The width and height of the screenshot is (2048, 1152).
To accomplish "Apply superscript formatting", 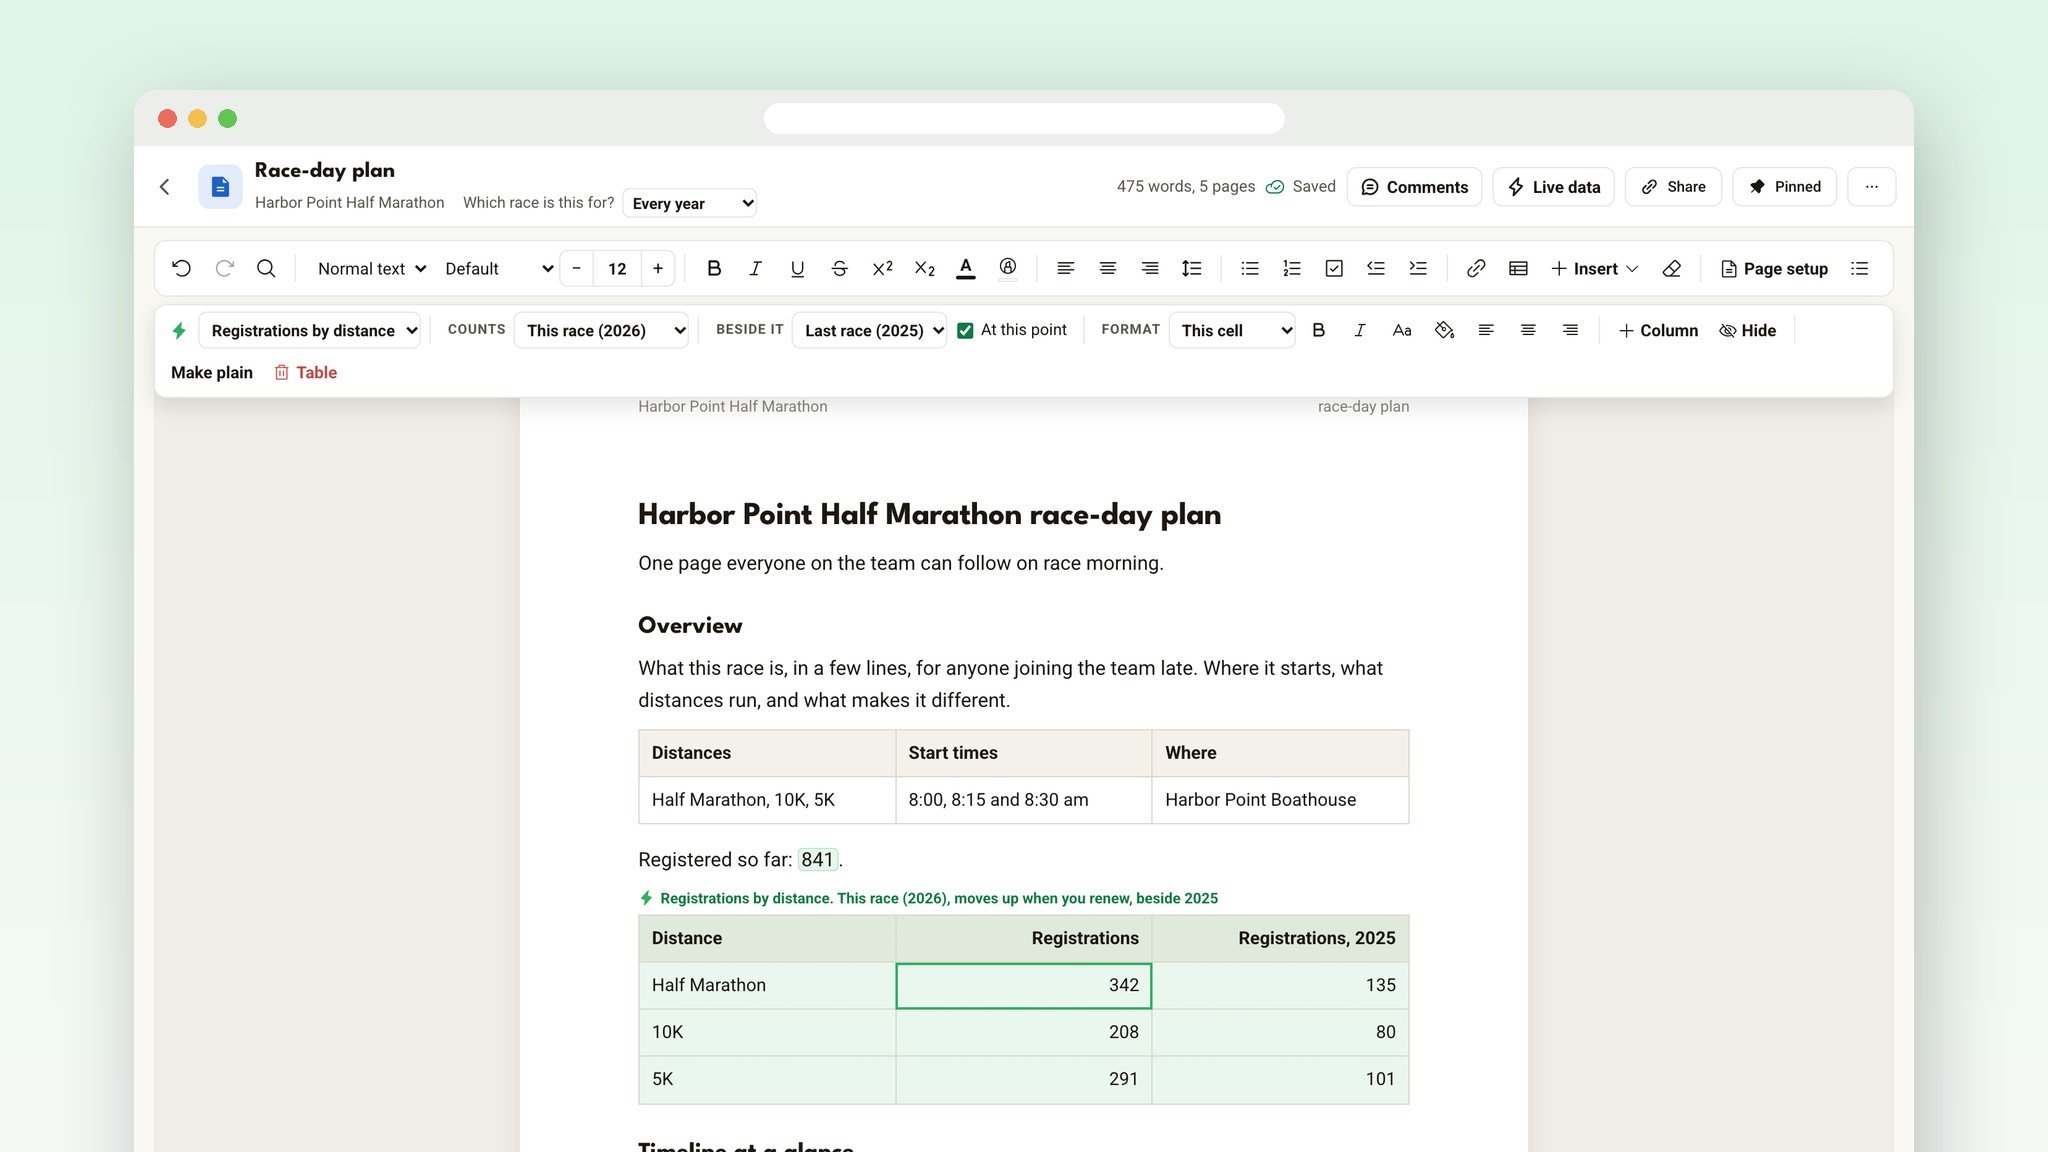I will click(x=882, y=268).
